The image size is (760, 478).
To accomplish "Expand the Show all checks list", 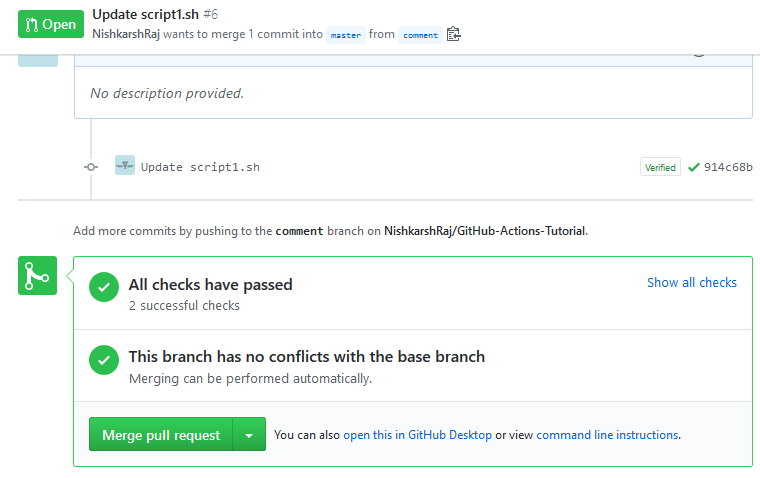I will [x=692, y=283].
